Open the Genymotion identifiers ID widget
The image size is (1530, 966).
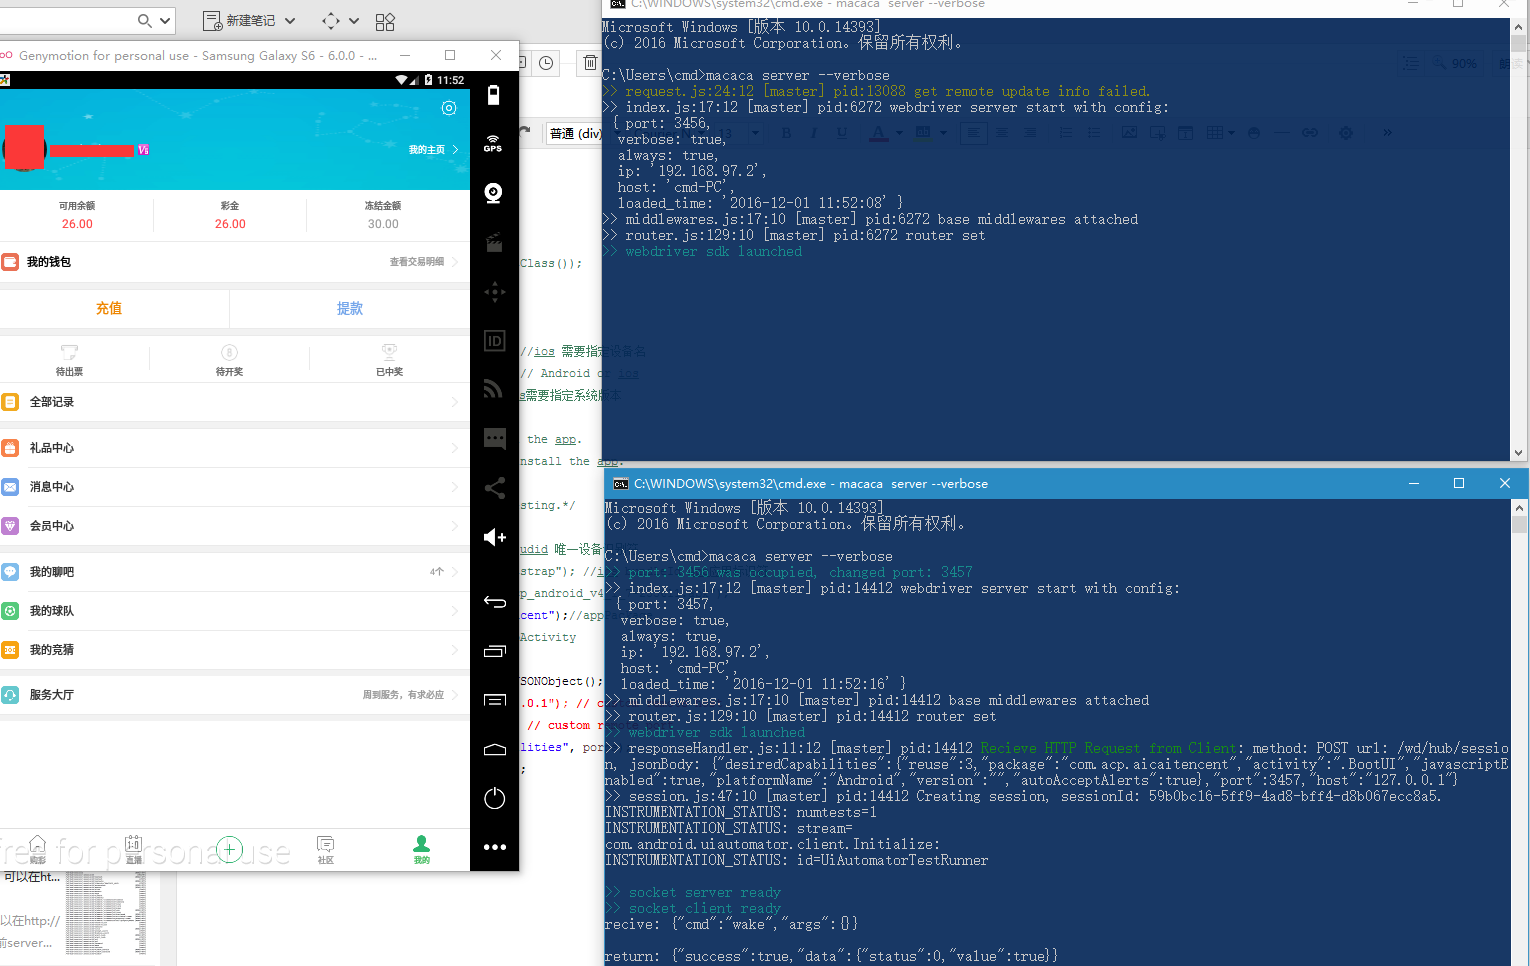point(494,341)
